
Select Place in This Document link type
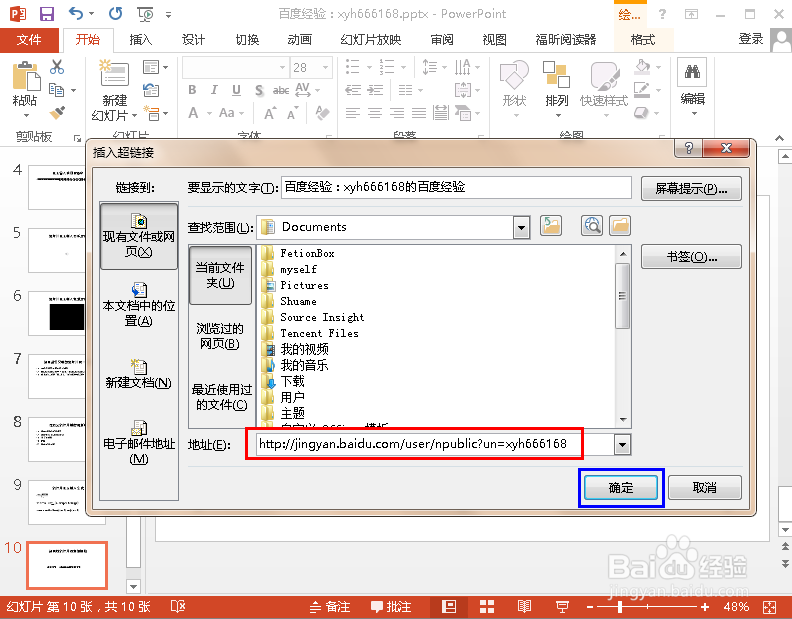click(x=138, y=305)
